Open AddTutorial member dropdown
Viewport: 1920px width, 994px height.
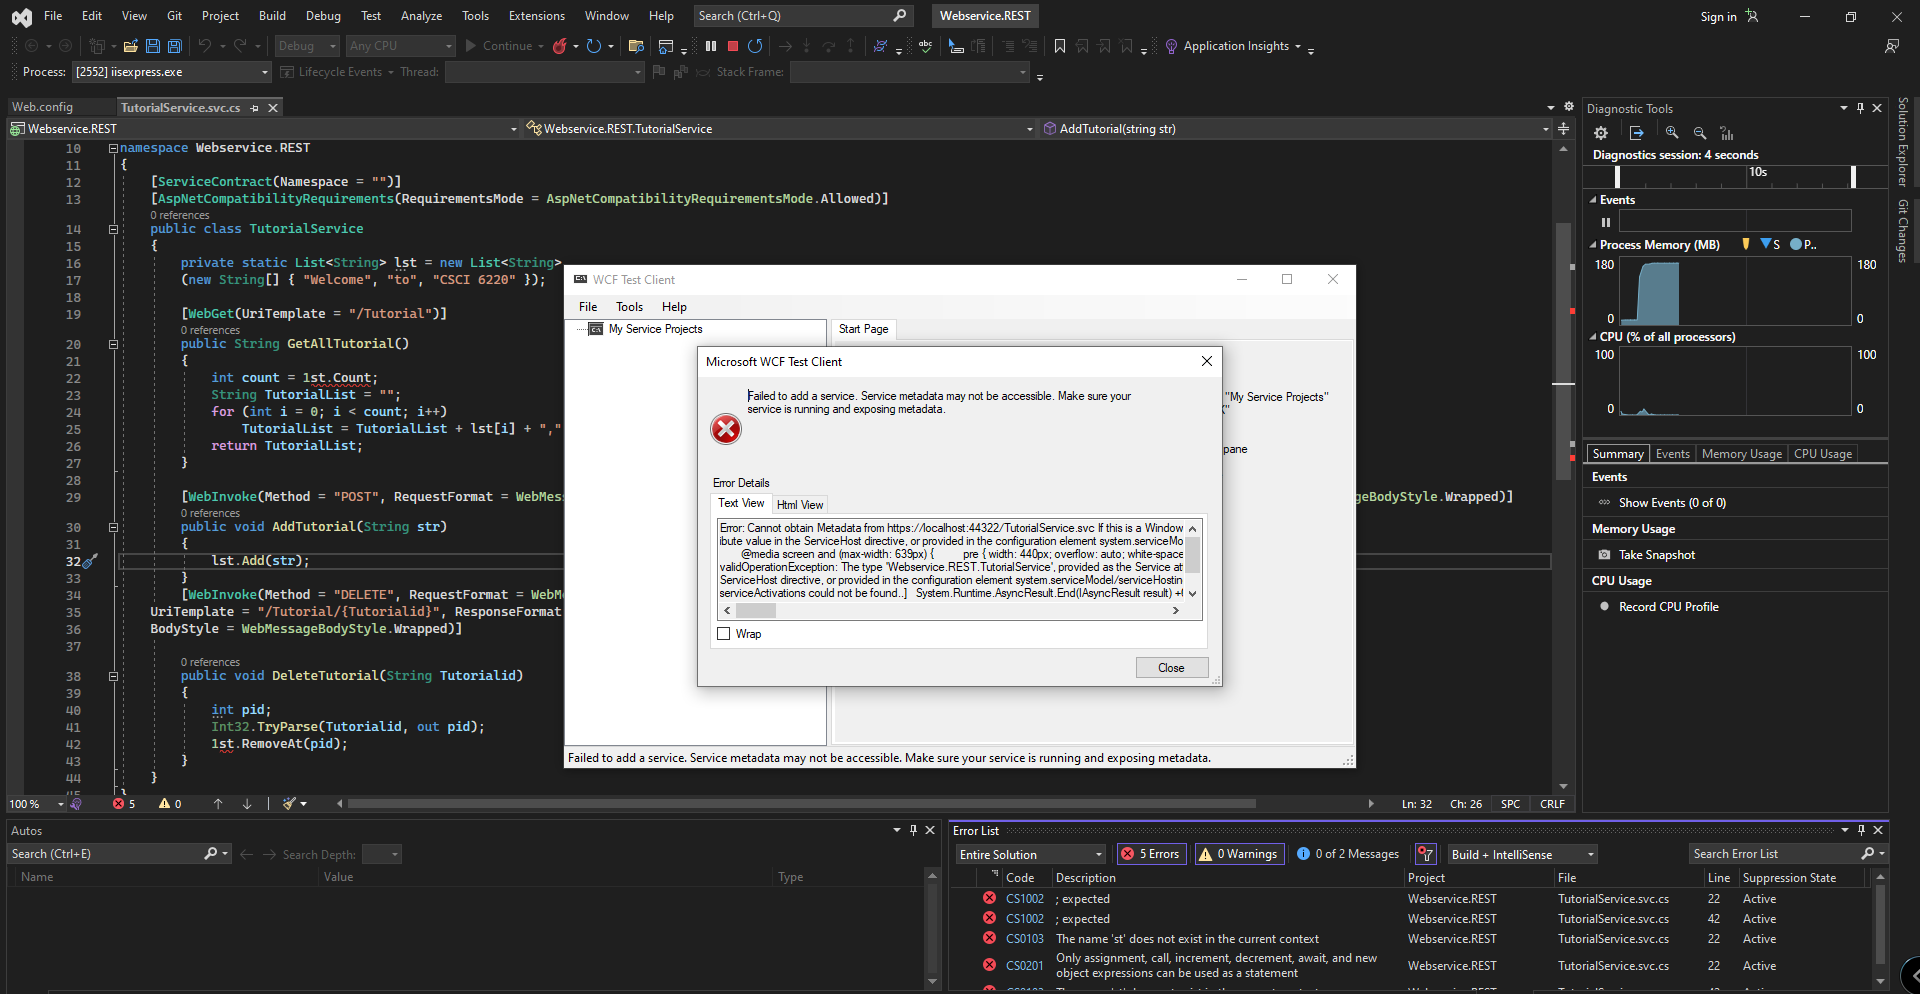coord(1296,129)
